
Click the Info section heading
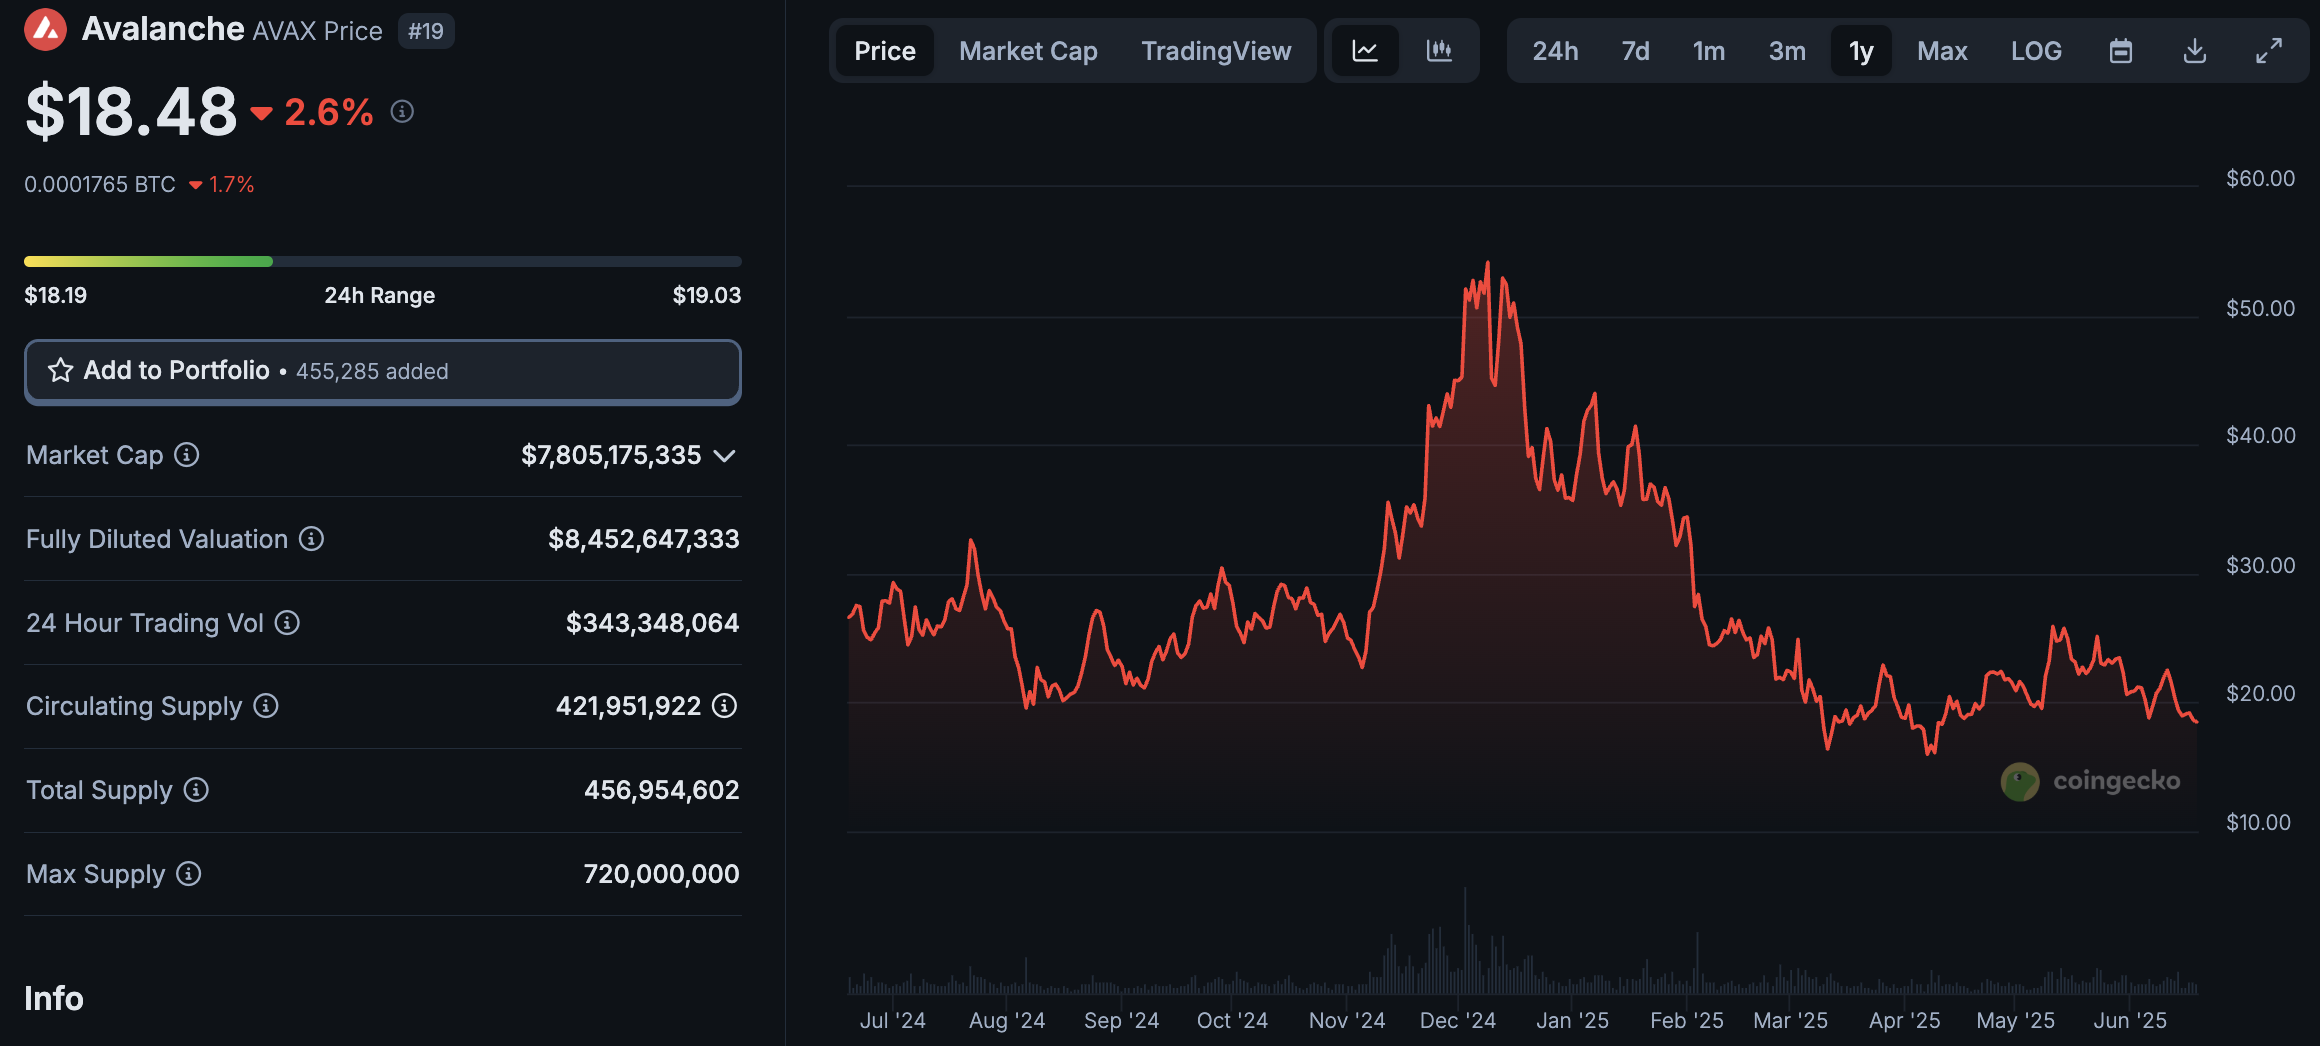[x=54, y=998]
